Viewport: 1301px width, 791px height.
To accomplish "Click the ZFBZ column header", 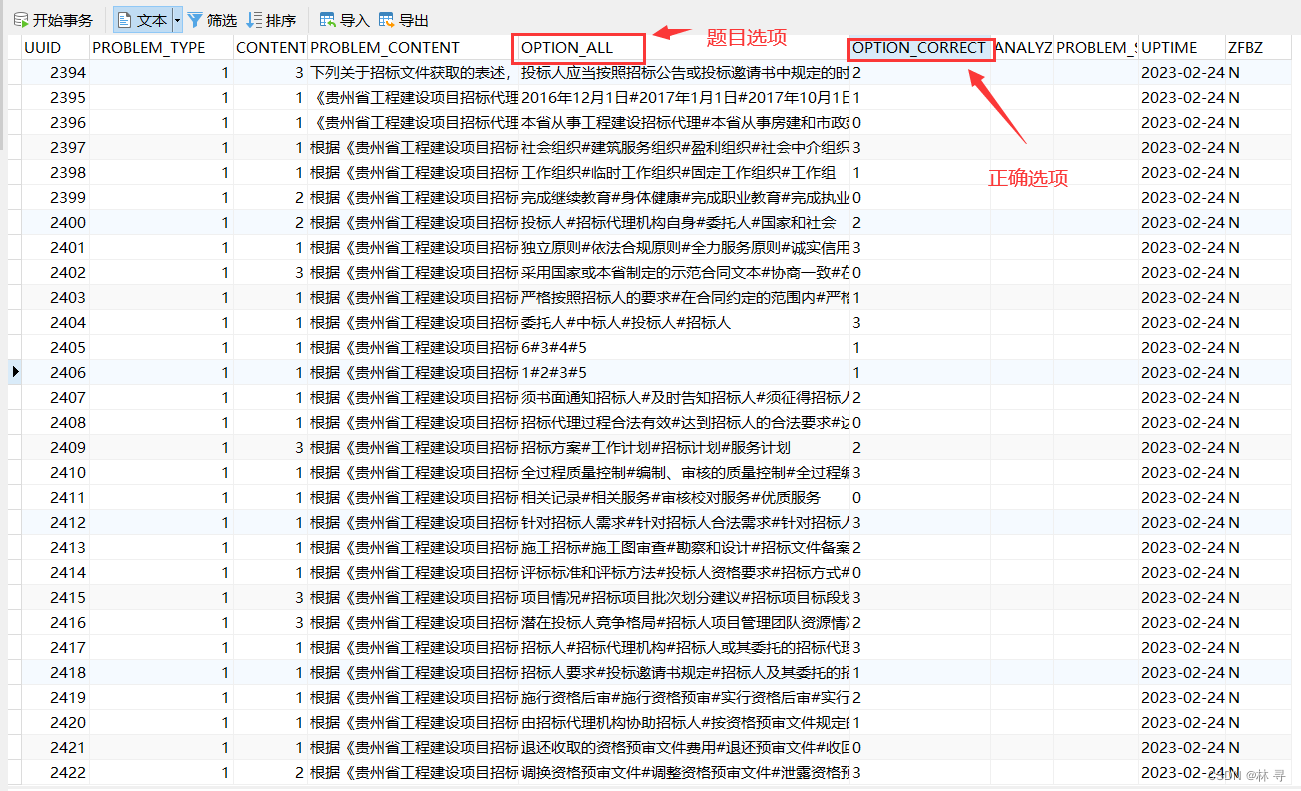I will 1243,47.
